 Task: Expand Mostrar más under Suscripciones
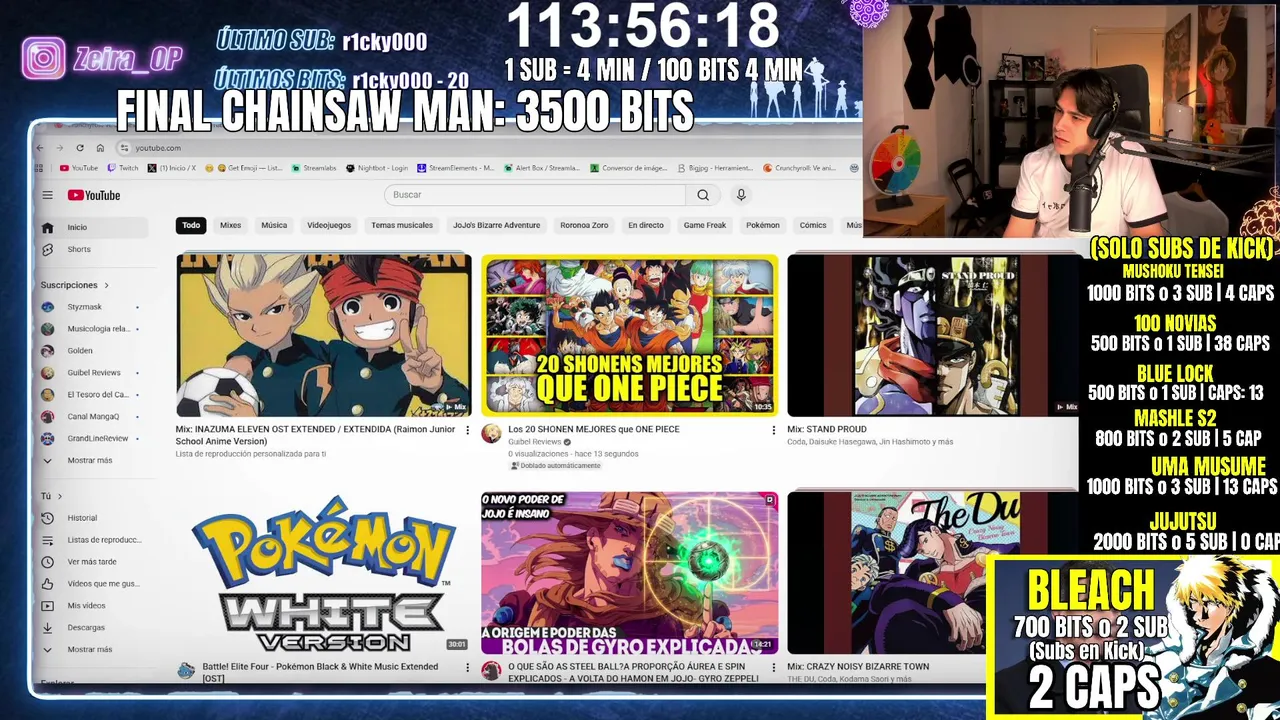coord(94,460)
